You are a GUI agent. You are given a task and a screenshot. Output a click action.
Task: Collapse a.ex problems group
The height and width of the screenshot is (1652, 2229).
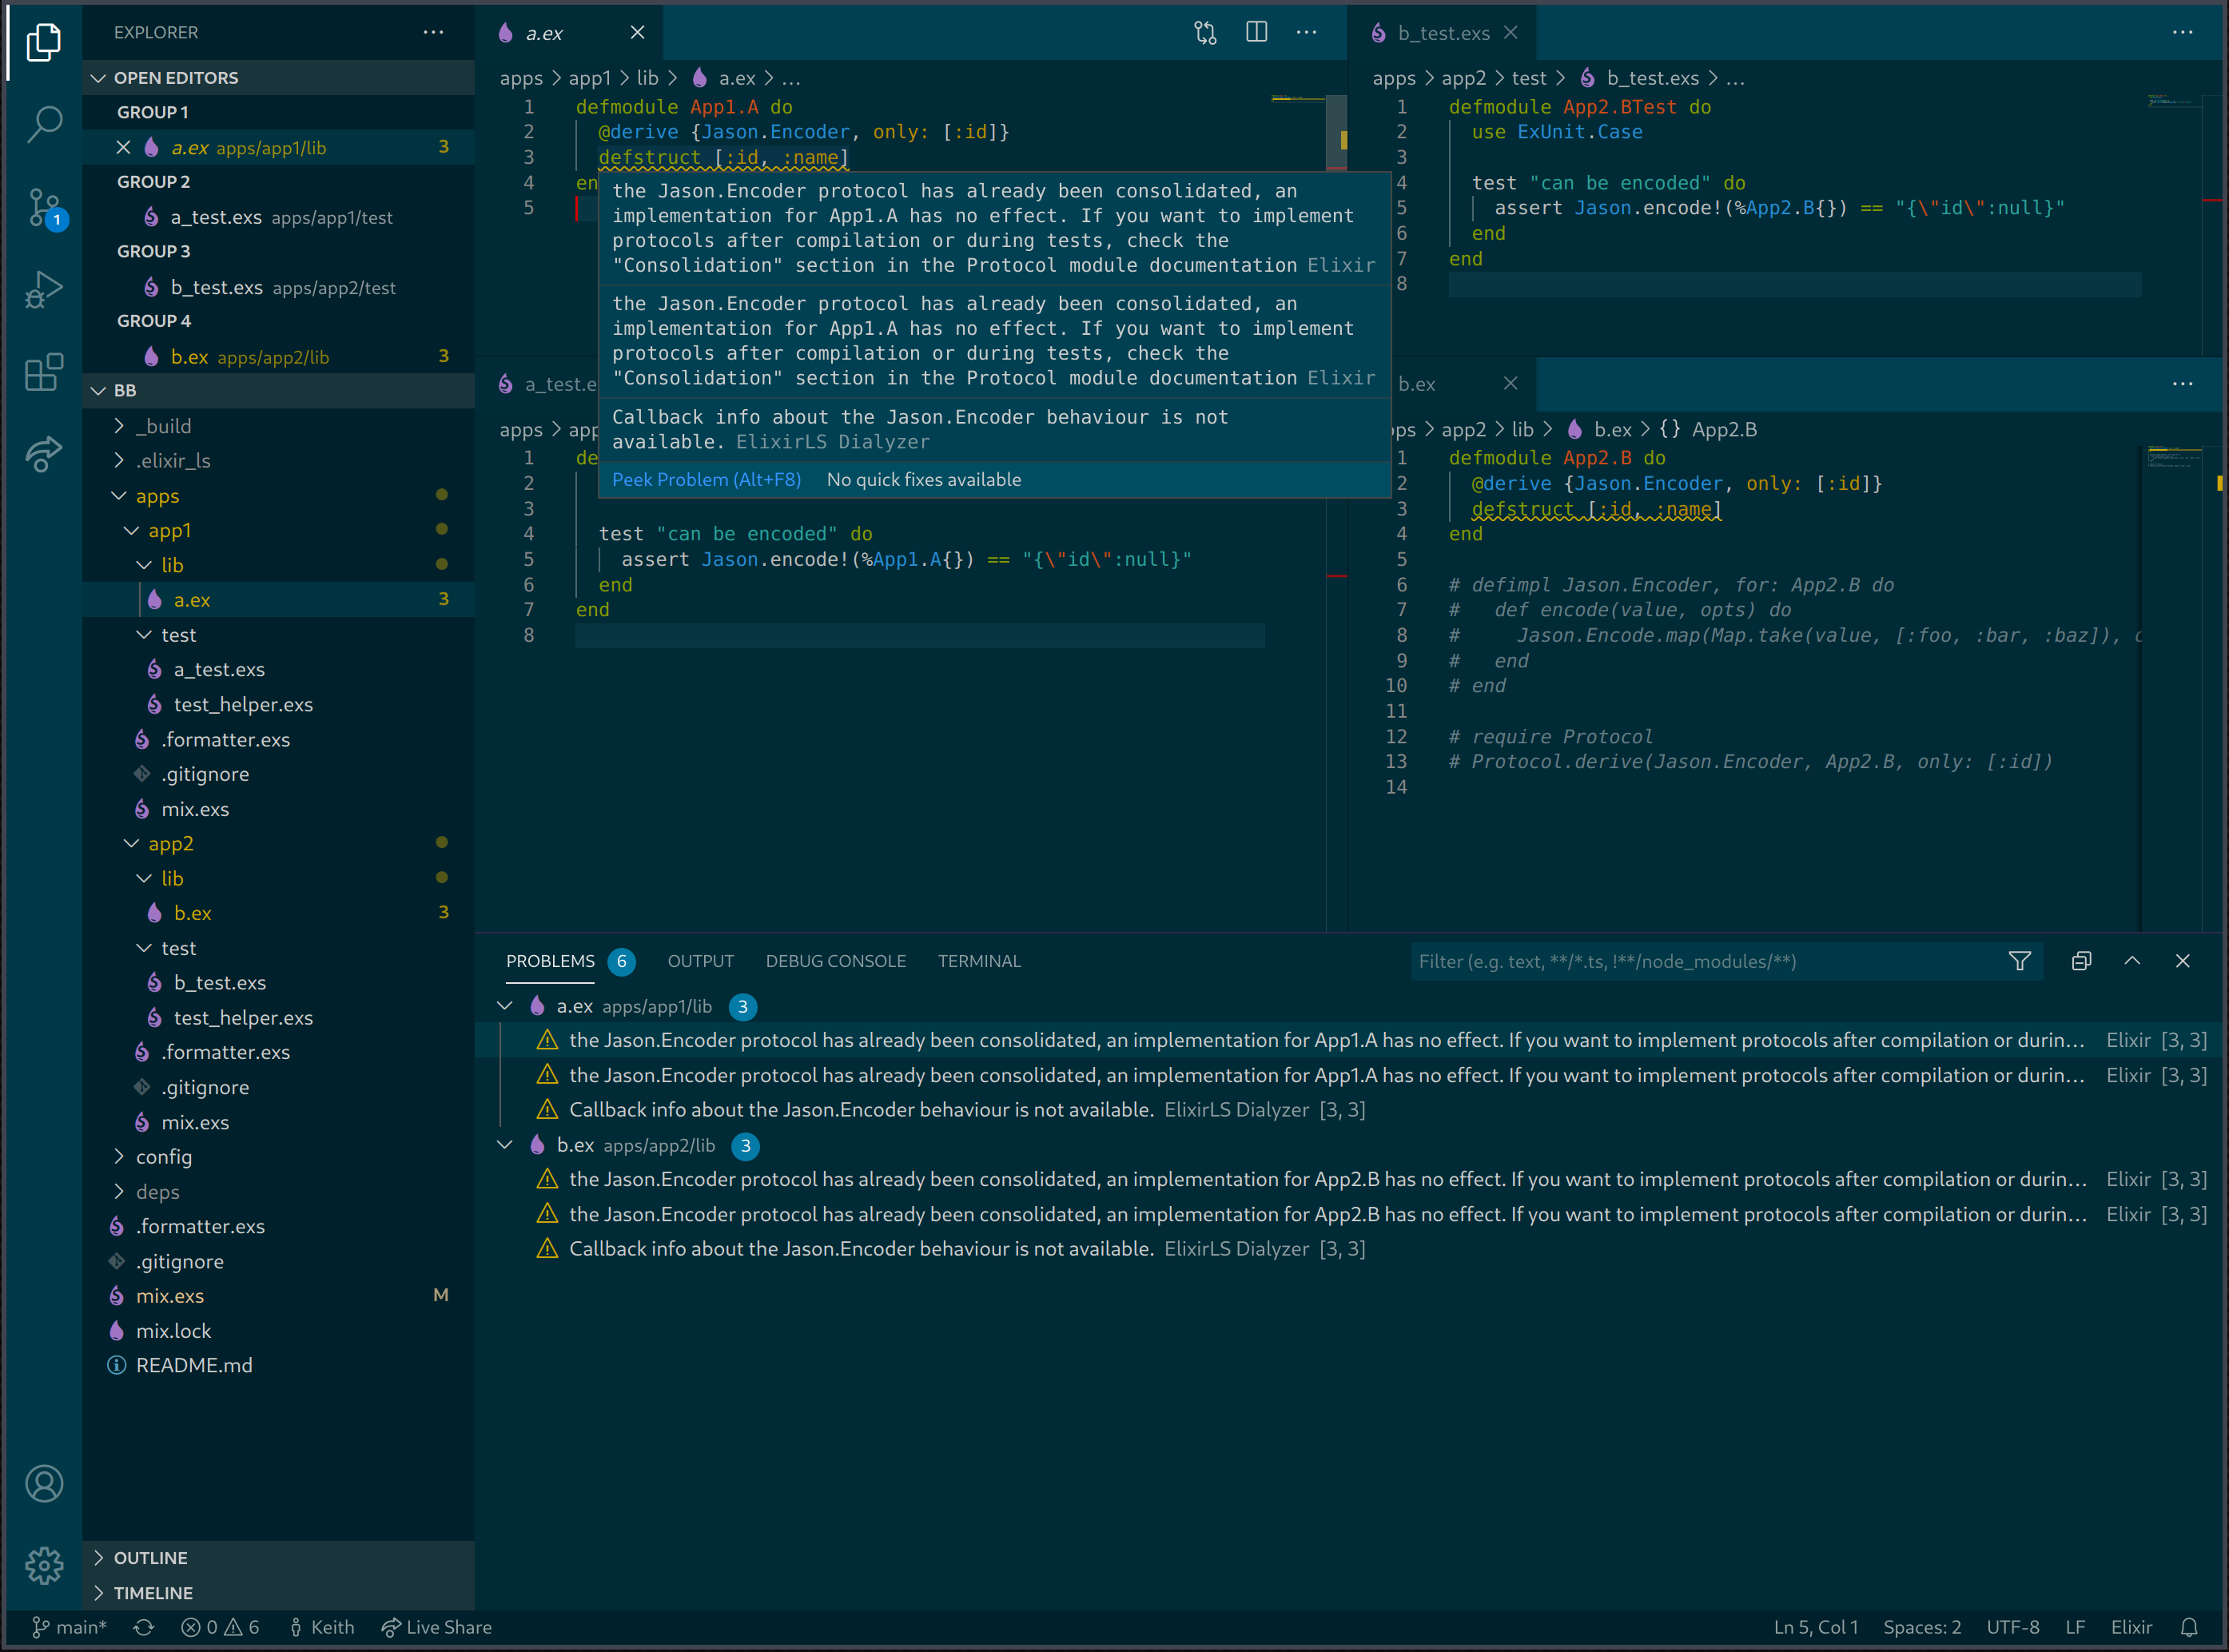[x=505, y=1006]
